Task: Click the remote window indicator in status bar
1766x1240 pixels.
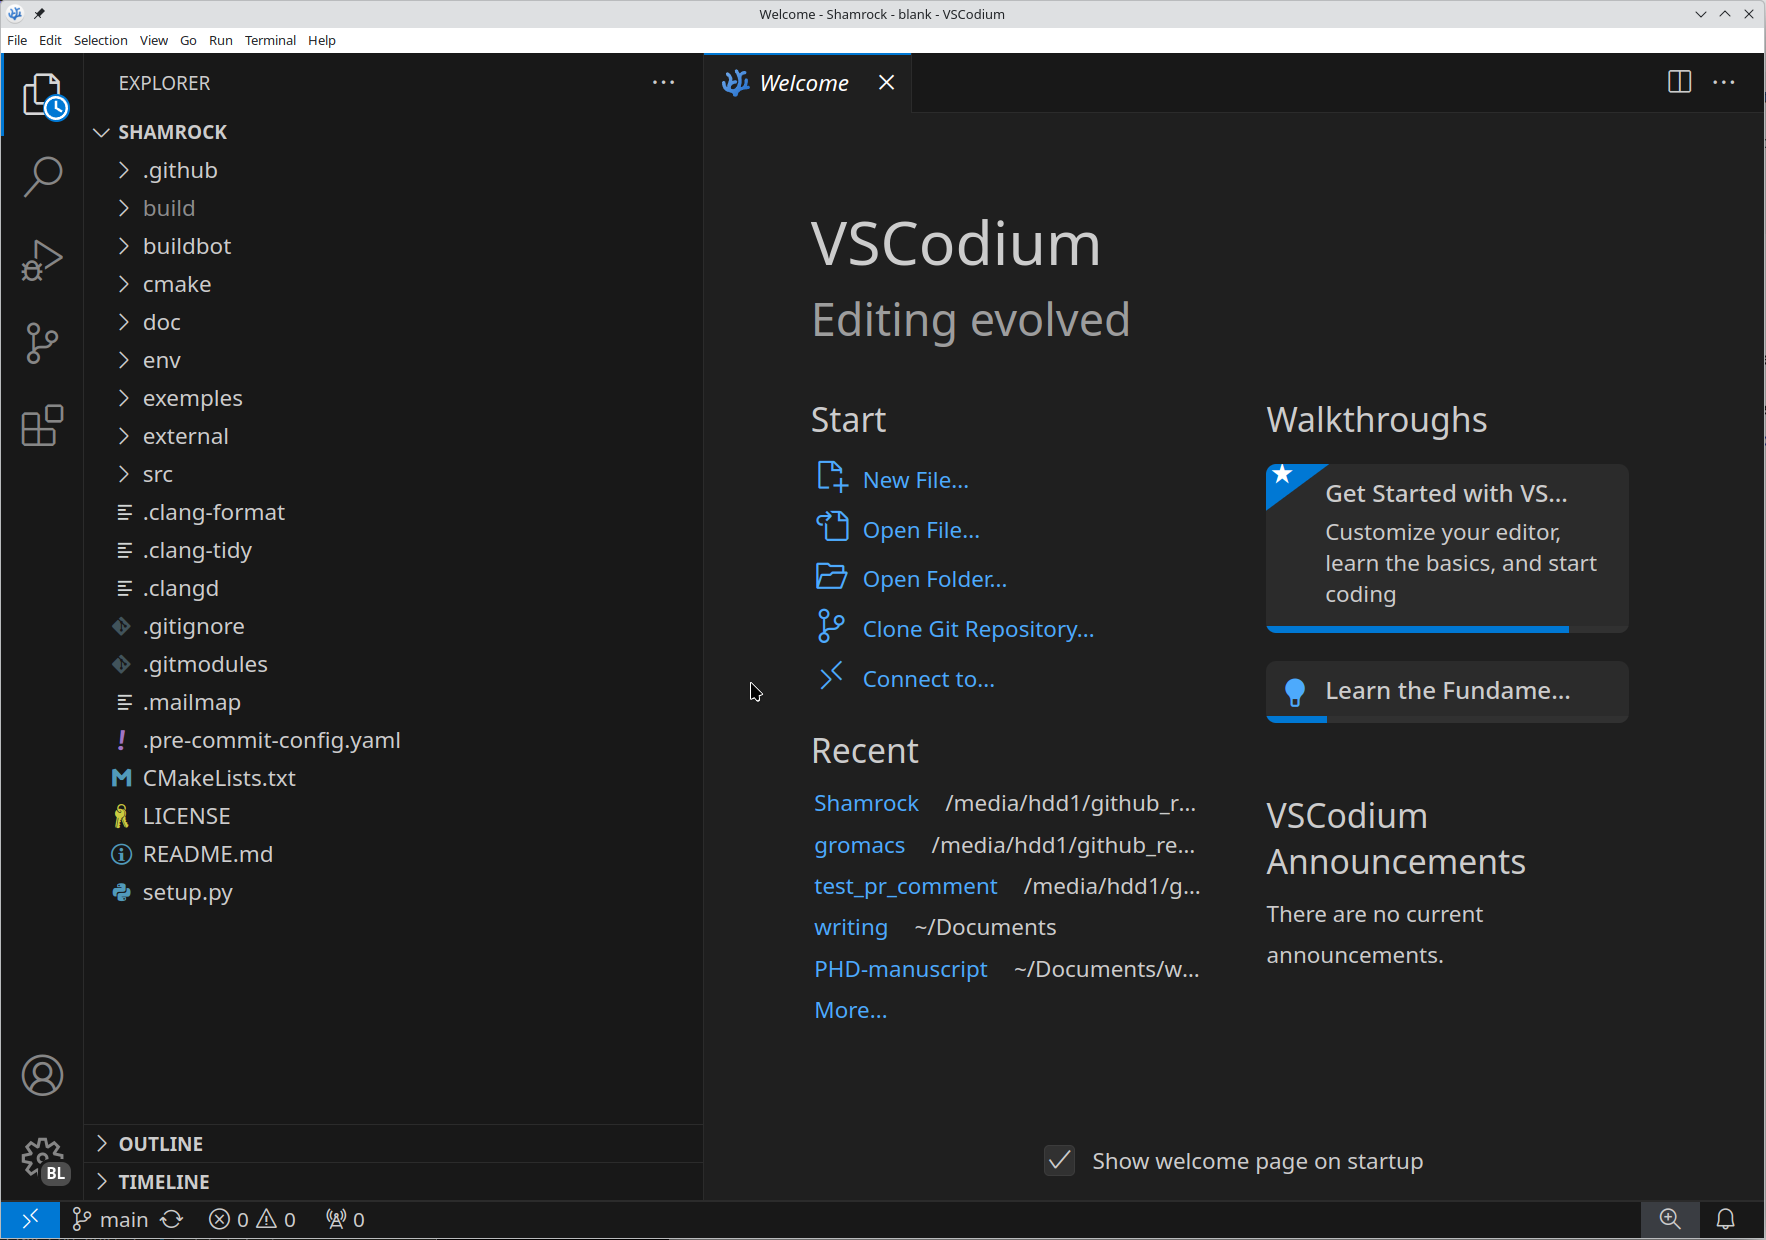Action: pyautogui.click(x=30, y=1219)
